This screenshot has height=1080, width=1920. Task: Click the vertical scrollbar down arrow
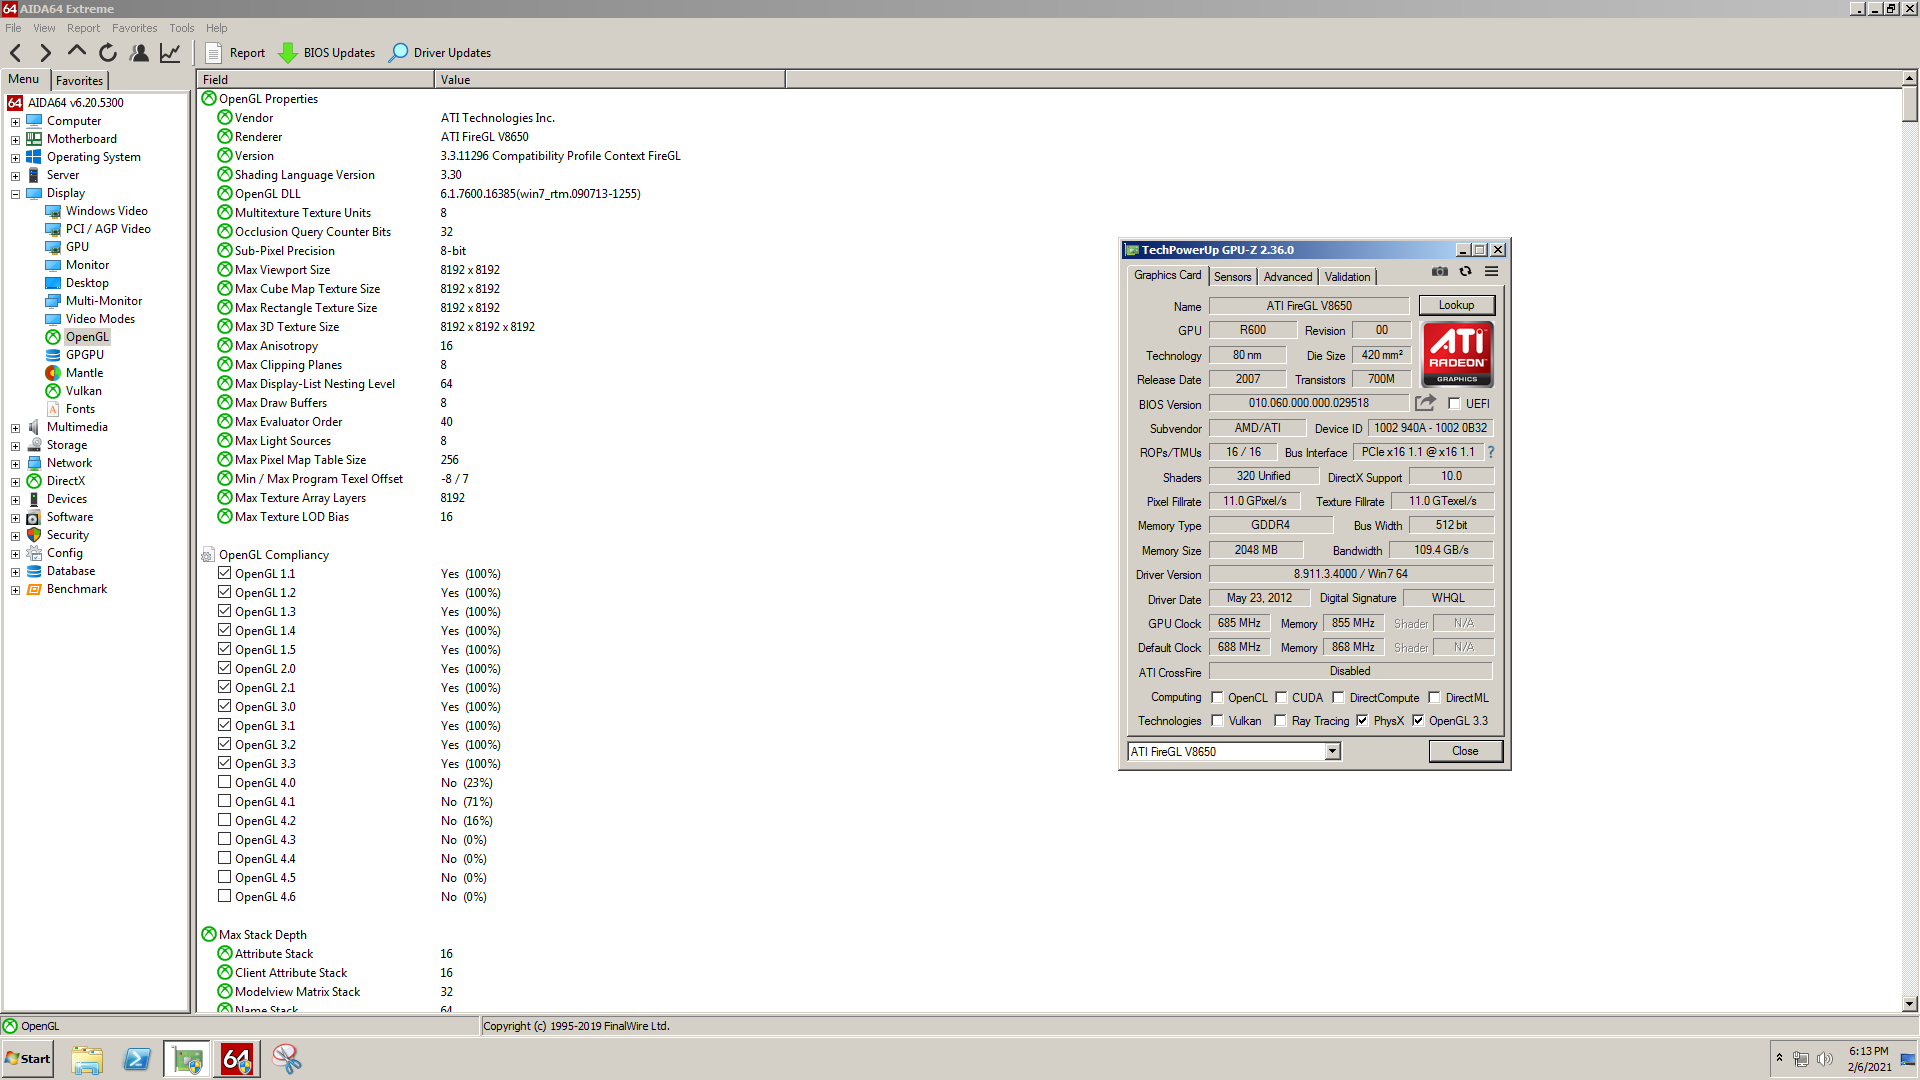point(1910,1004)
